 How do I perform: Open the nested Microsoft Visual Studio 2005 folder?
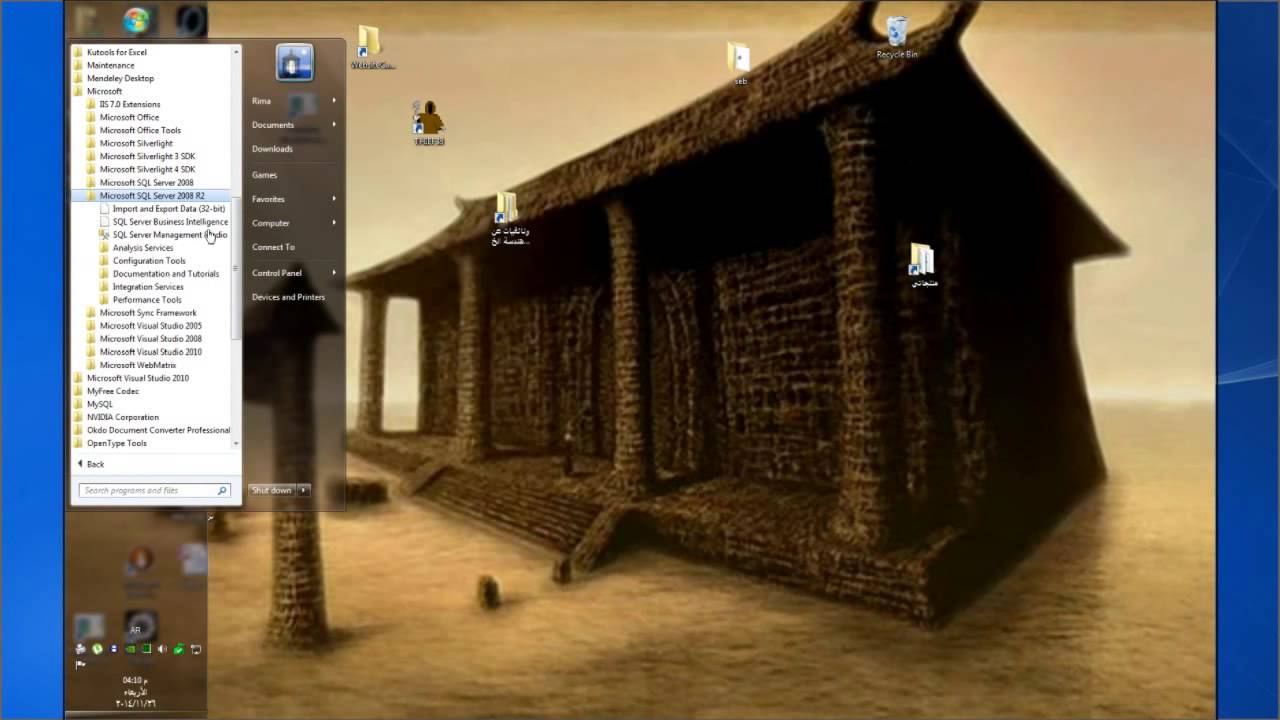pos(144,326)
